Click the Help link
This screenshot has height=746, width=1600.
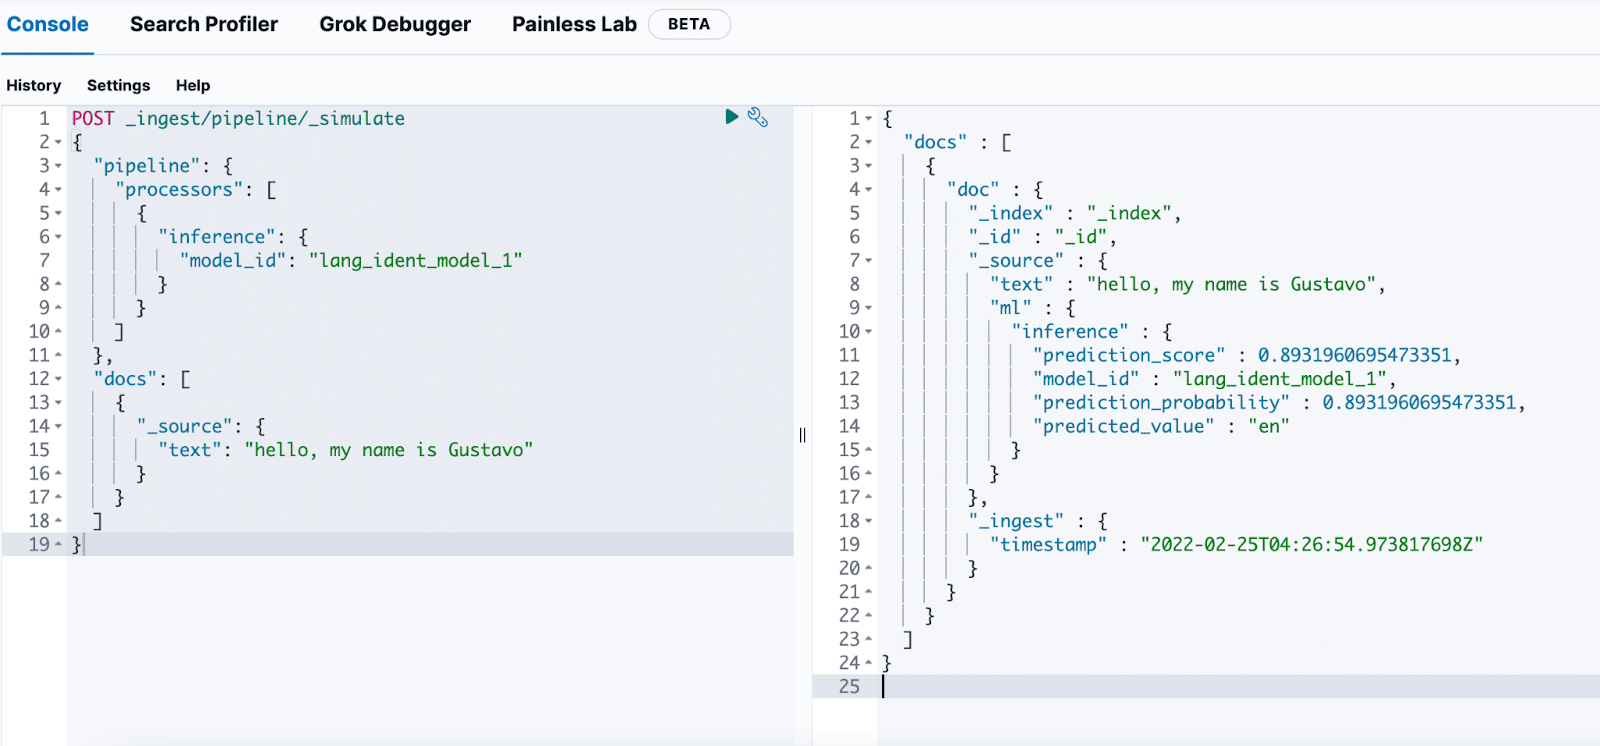point(193,85)
